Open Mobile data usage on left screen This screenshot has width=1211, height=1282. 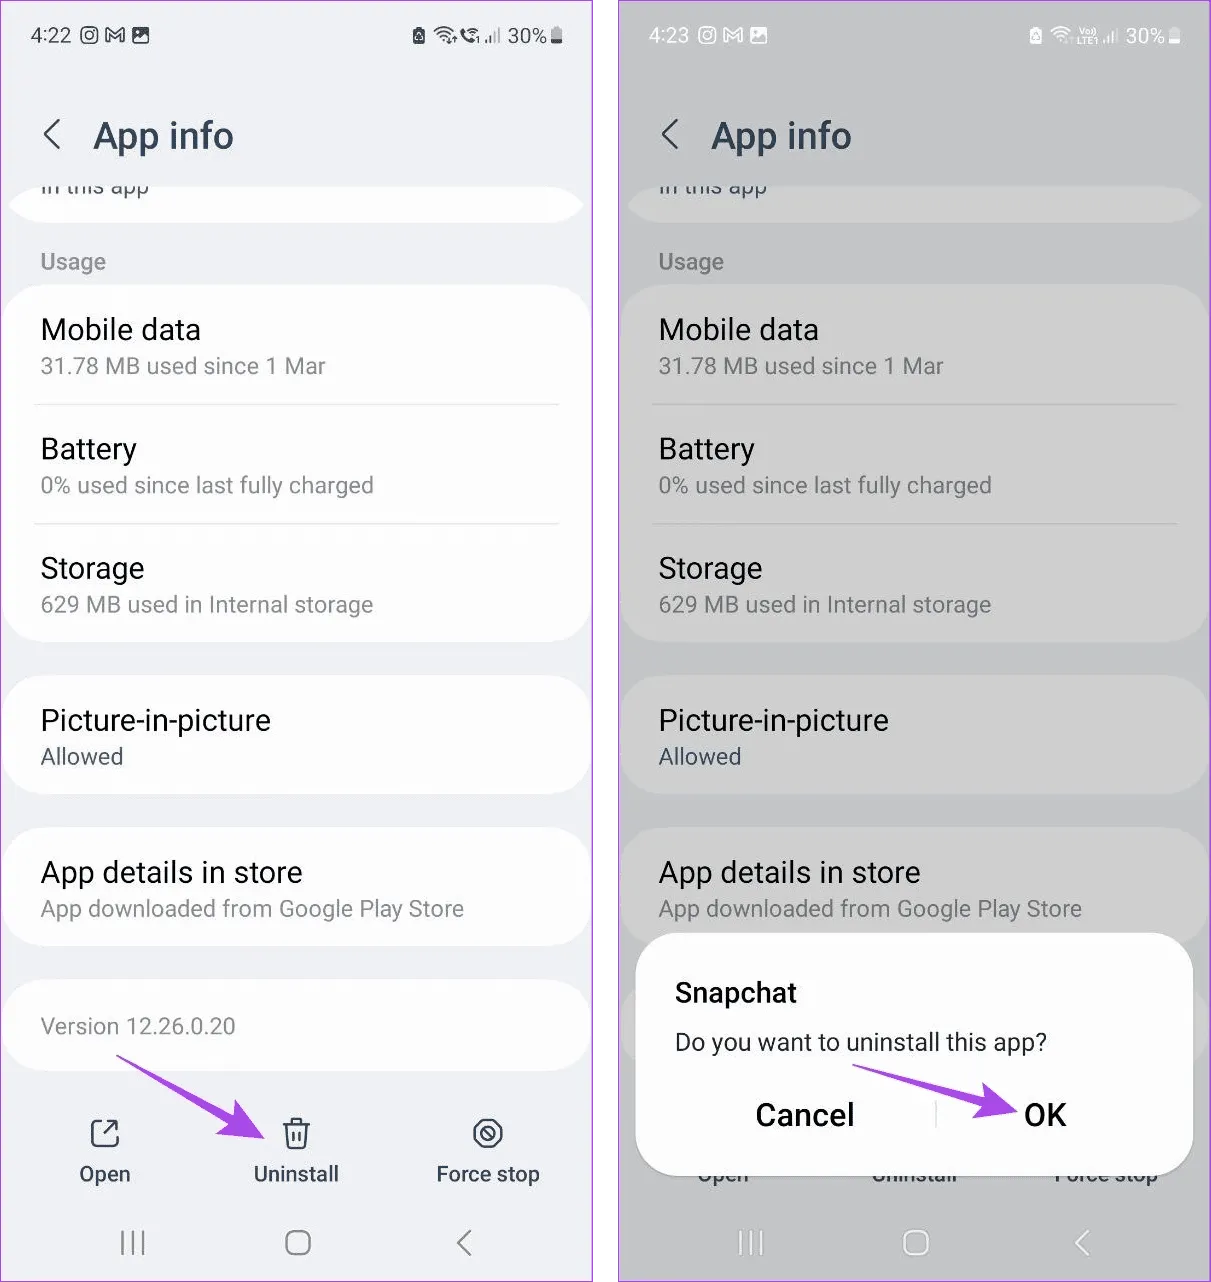click(x=297, y=346)
